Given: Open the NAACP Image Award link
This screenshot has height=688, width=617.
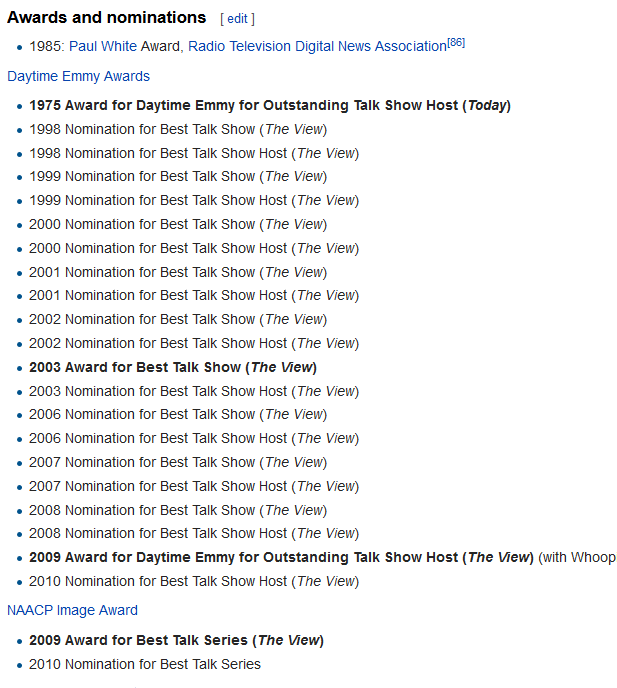Looking at the screenshot, I should coord(72,610).
